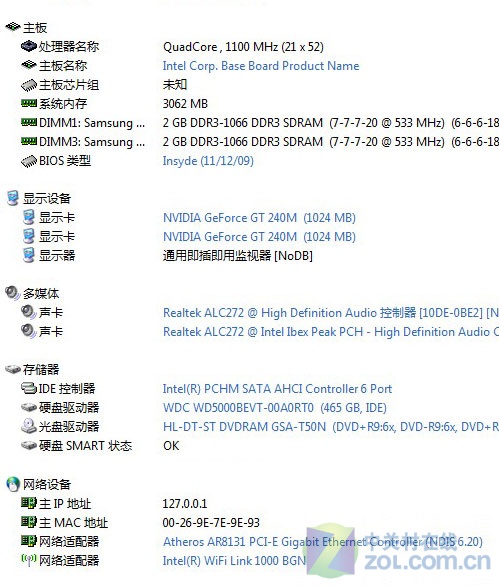Click the 主板芯片组 chipset icon
Viewport: 499px width, 586px height.
[28, 85]
